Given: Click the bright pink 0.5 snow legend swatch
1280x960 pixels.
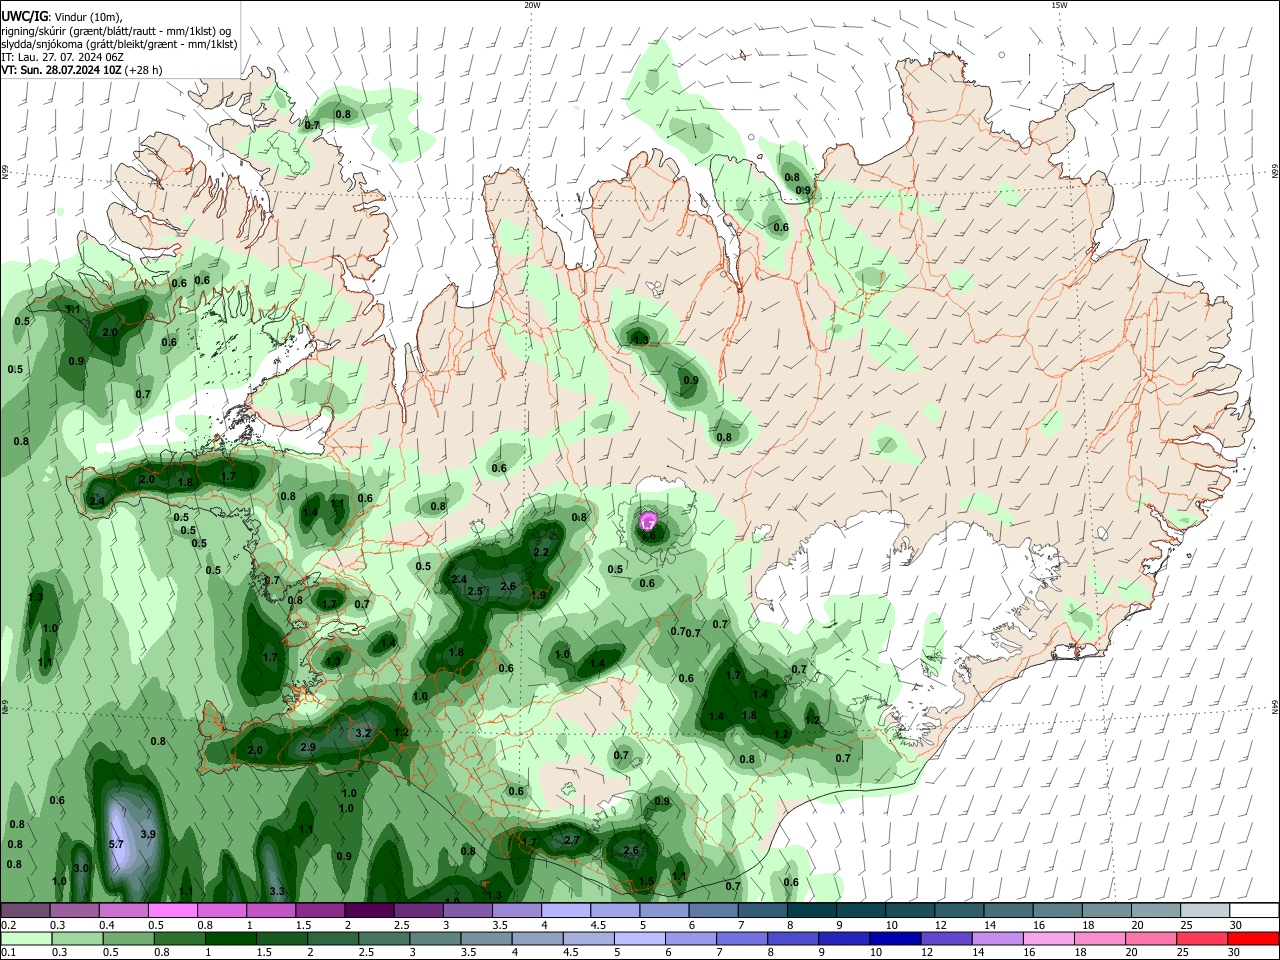Looking at the screenshot, I should click(x=172, y=911).
